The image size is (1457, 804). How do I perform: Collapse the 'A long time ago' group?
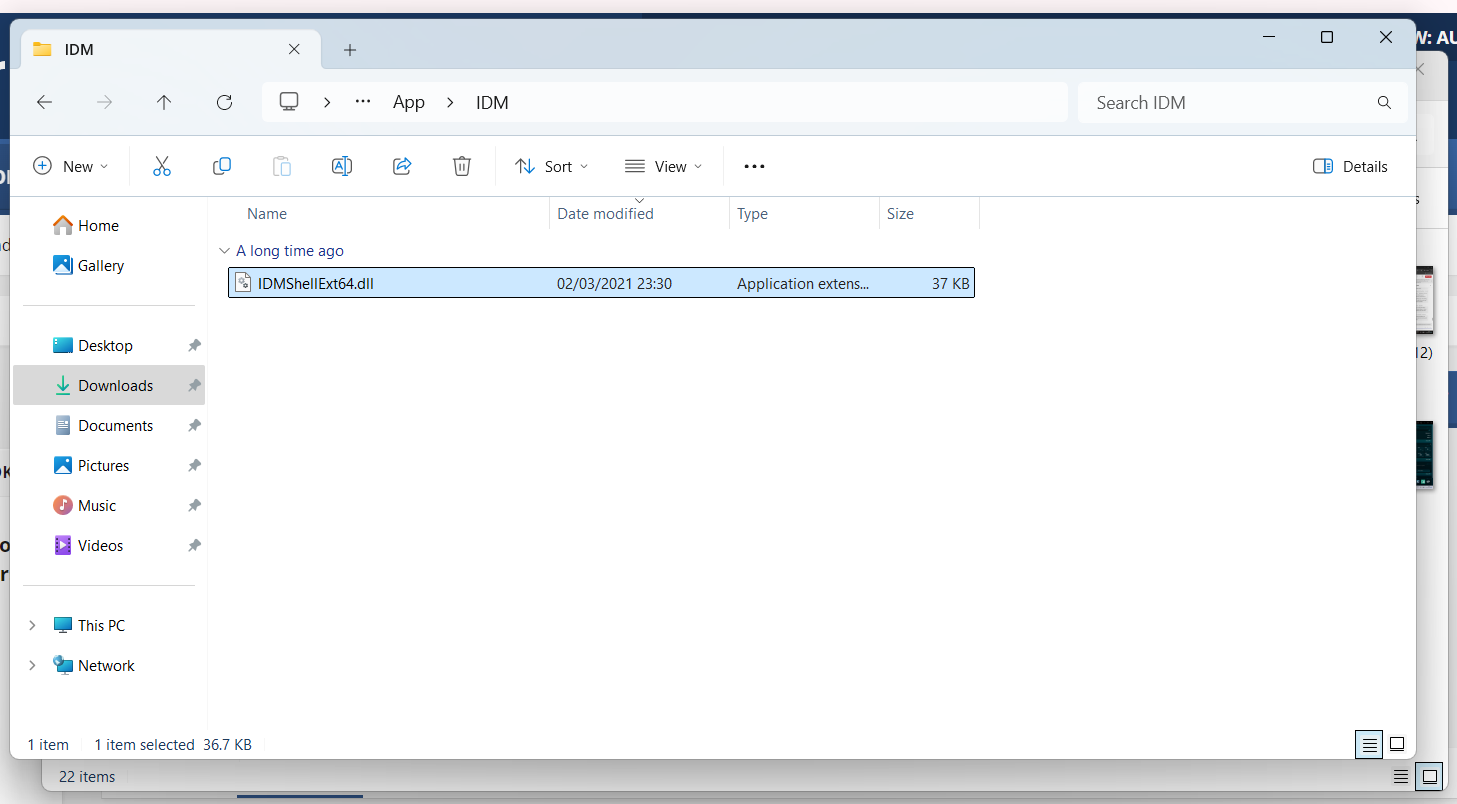223,251
